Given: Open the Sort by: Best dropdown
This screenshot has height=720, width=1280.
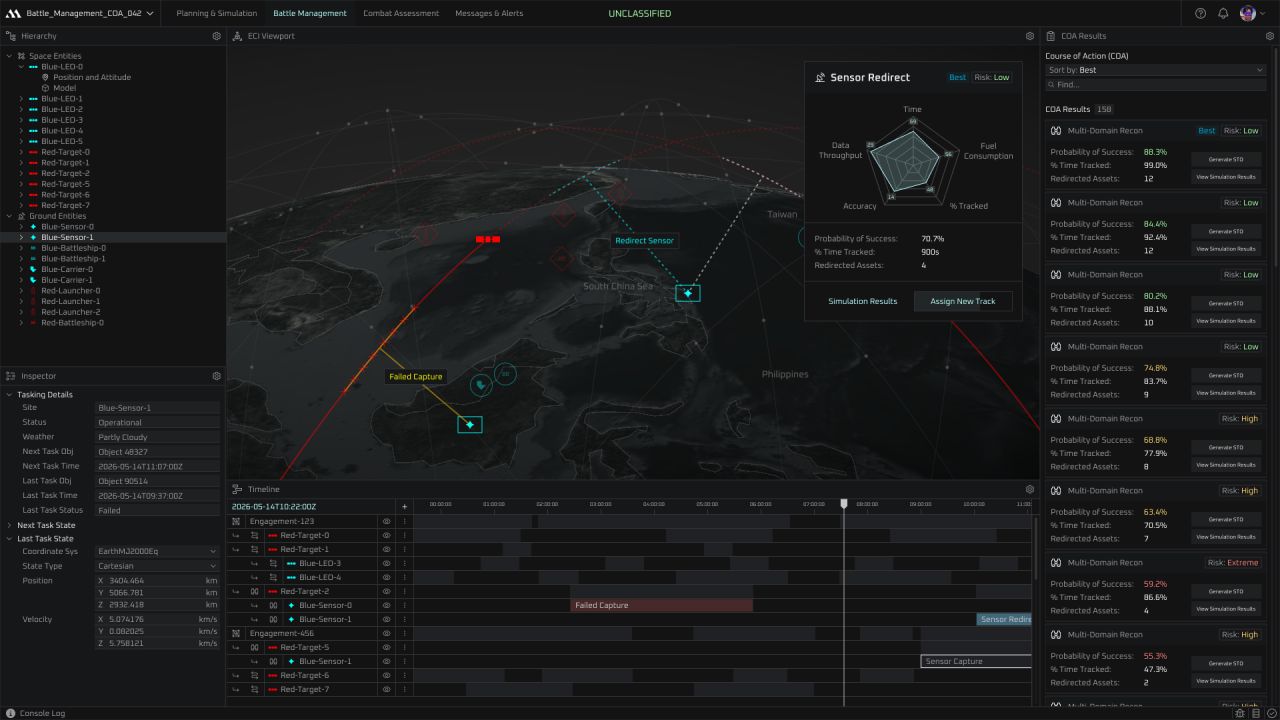Looking at the screenshot, I should [1155, 70].
